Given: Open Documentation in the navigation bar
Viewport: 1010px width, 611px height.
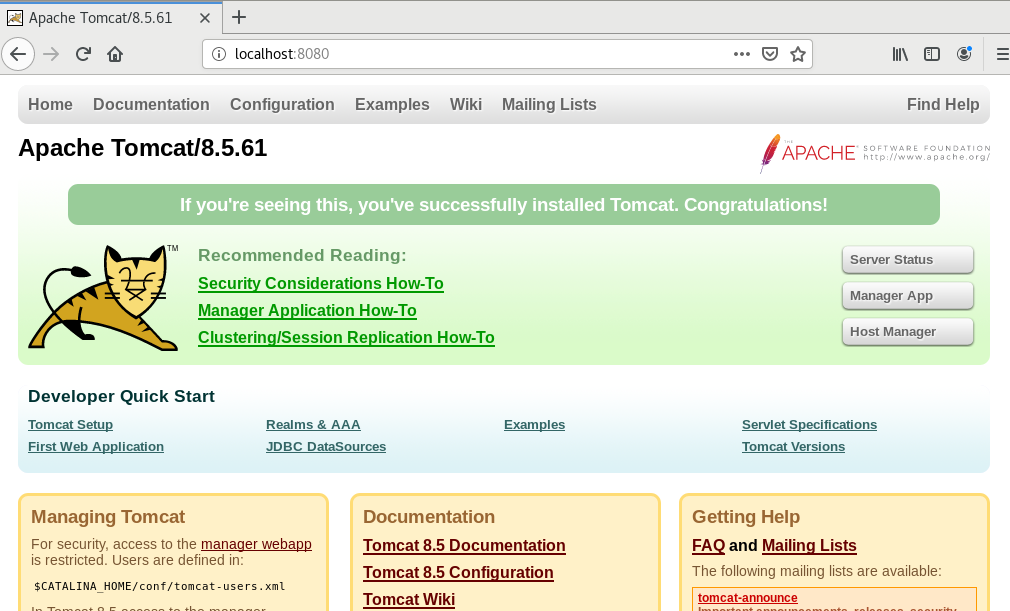Looking at the screenshot, I should click(x=151, y=104).
